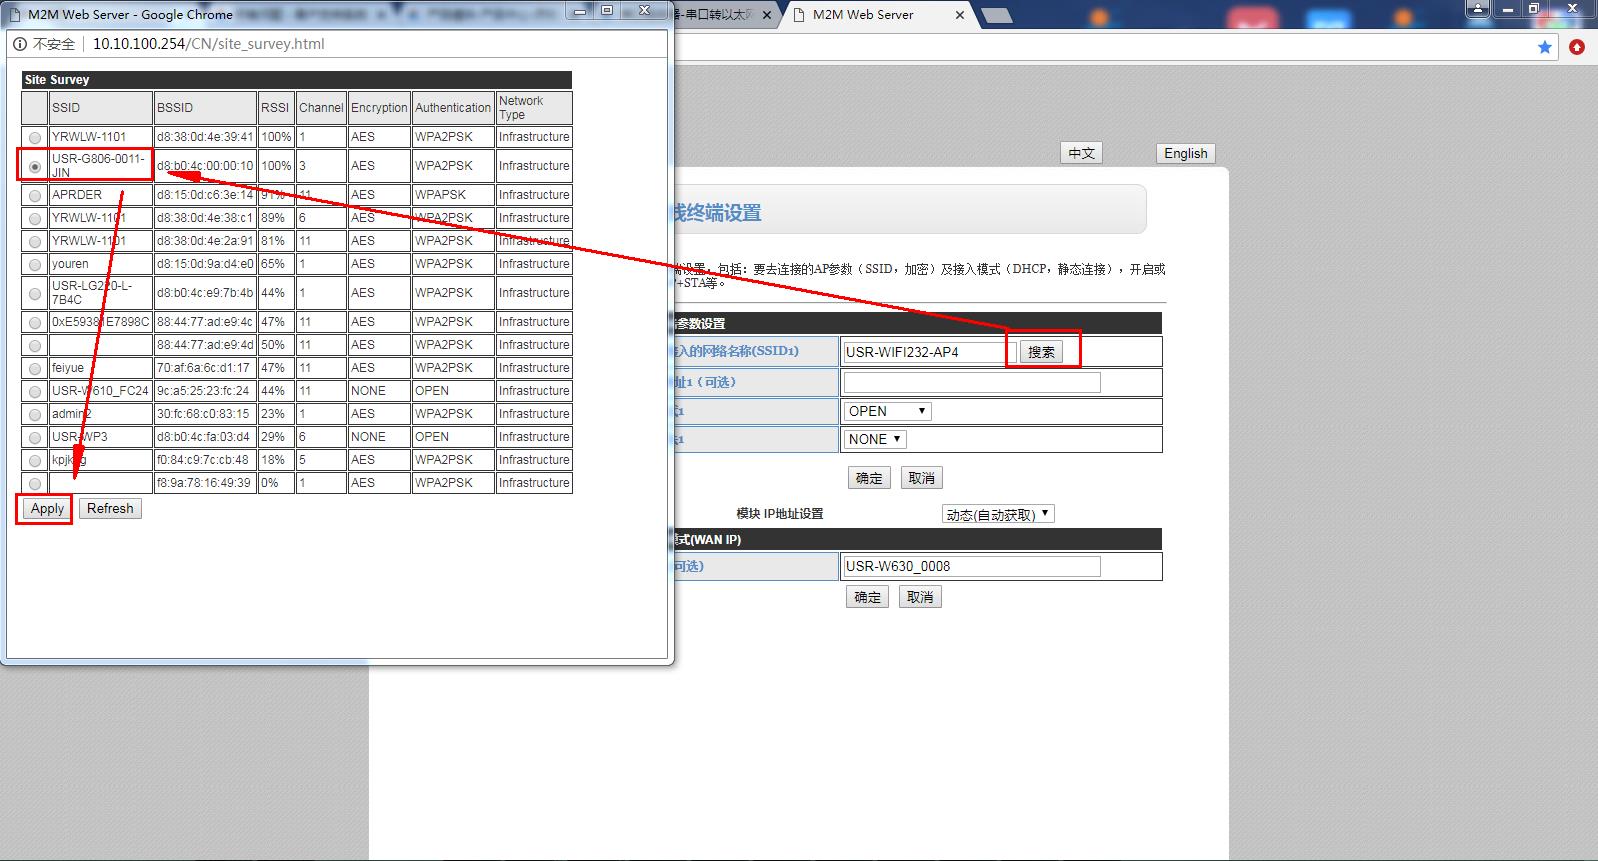
Task: Expand the NONE encryption dropdown
Action: [875, 439]
